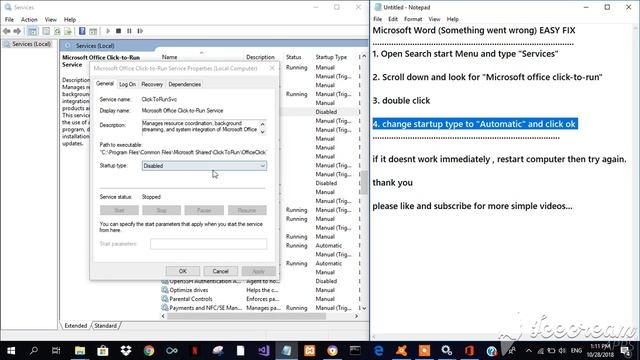Click the Properties sheet toolbar icon
Viewport: 640px width, 360px height.
[46, 31]
